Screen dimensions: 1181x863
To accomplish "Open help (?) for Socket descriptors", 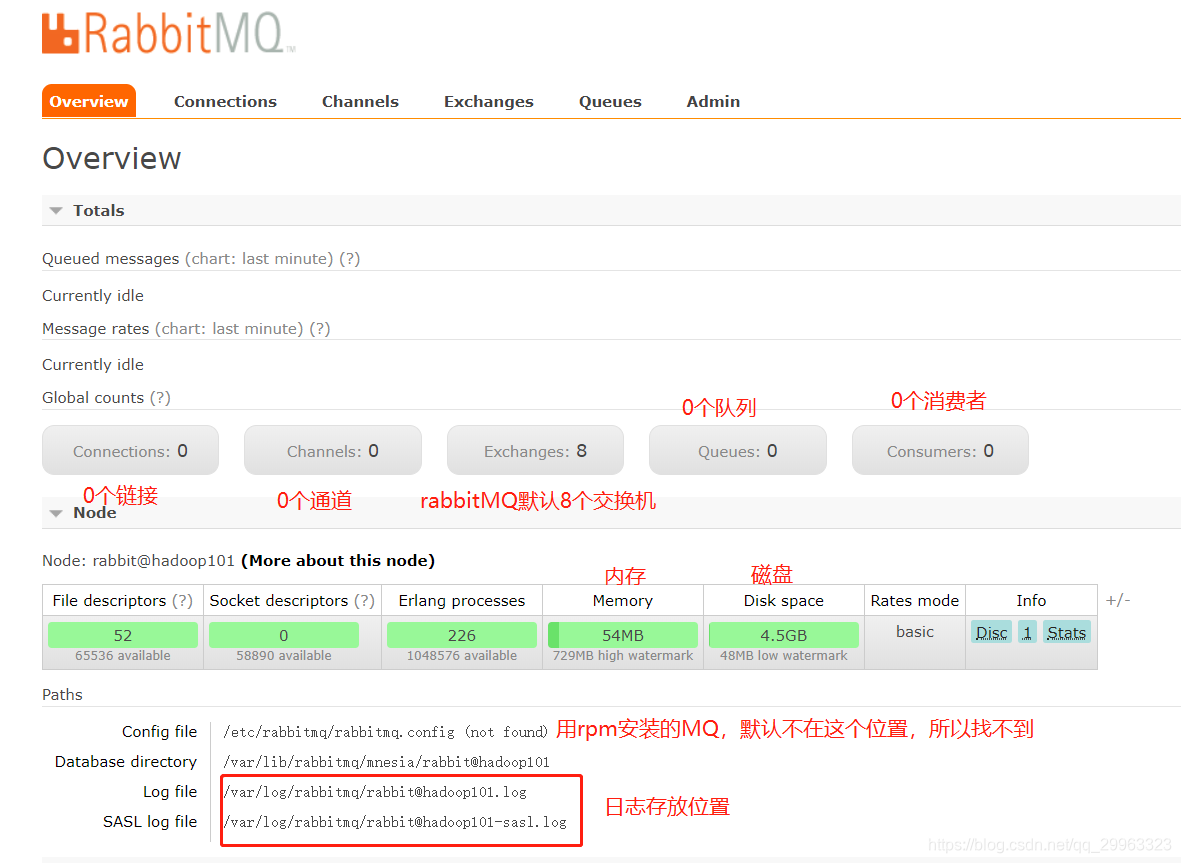I will point(365,600).
